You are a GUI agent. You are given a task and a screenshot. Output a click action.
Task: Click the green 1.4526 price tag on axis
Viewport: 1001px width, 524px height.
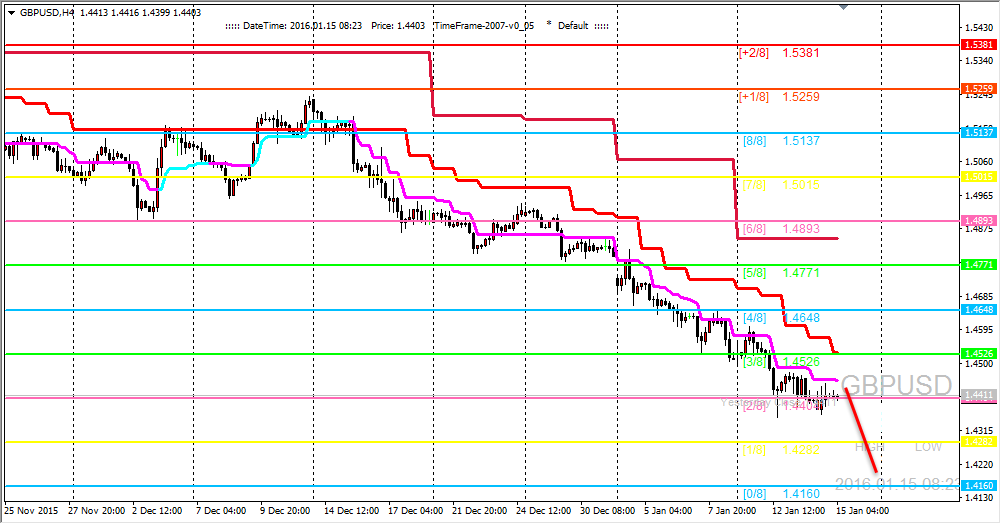click(x=979, y=354)
